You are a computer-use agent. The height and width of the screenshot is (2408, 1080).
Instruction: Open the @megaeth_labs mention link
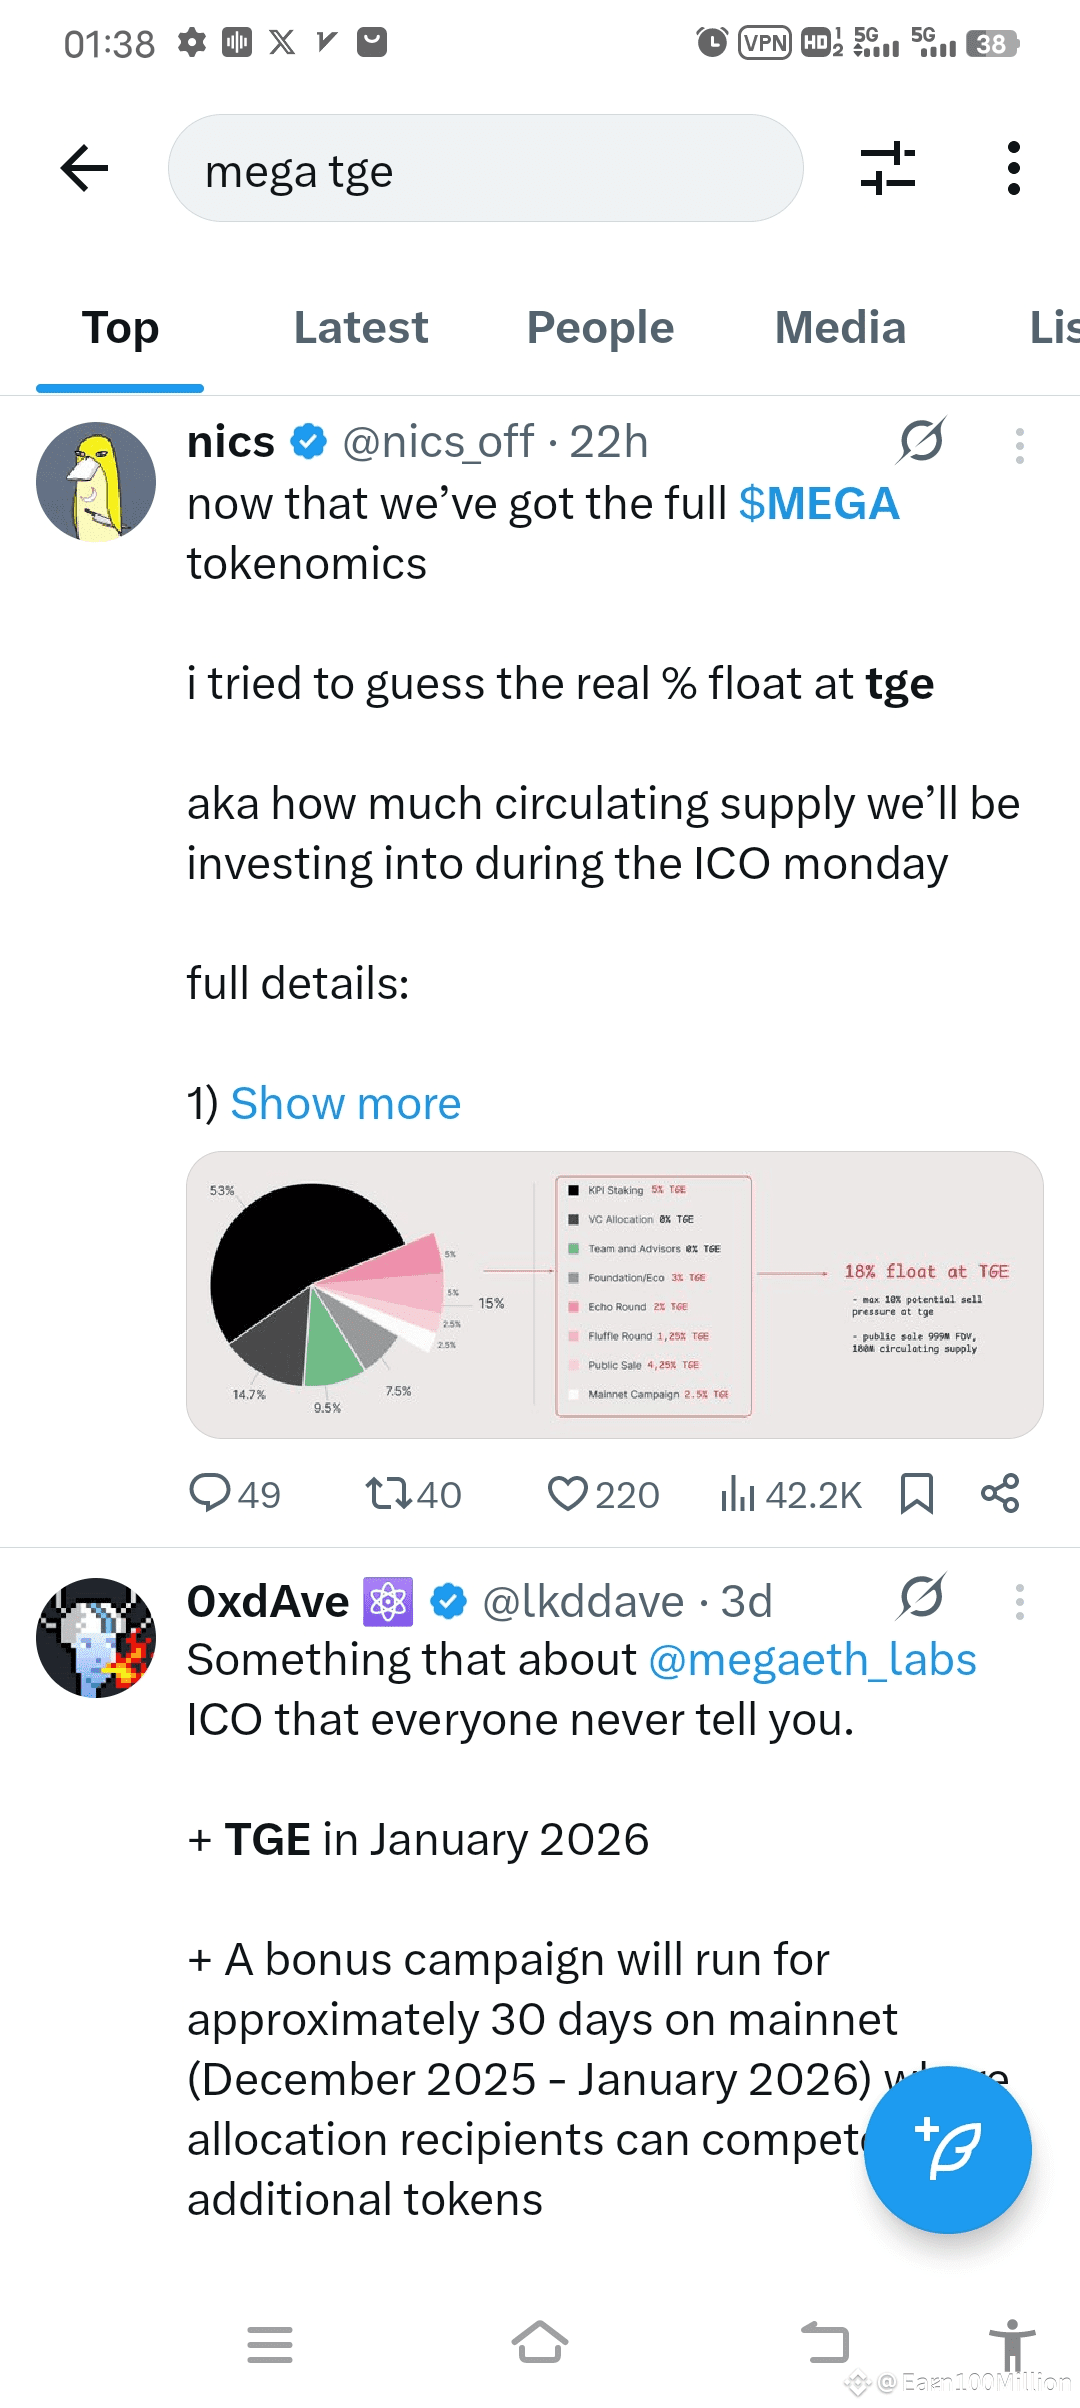click(x=812, y=1660)
